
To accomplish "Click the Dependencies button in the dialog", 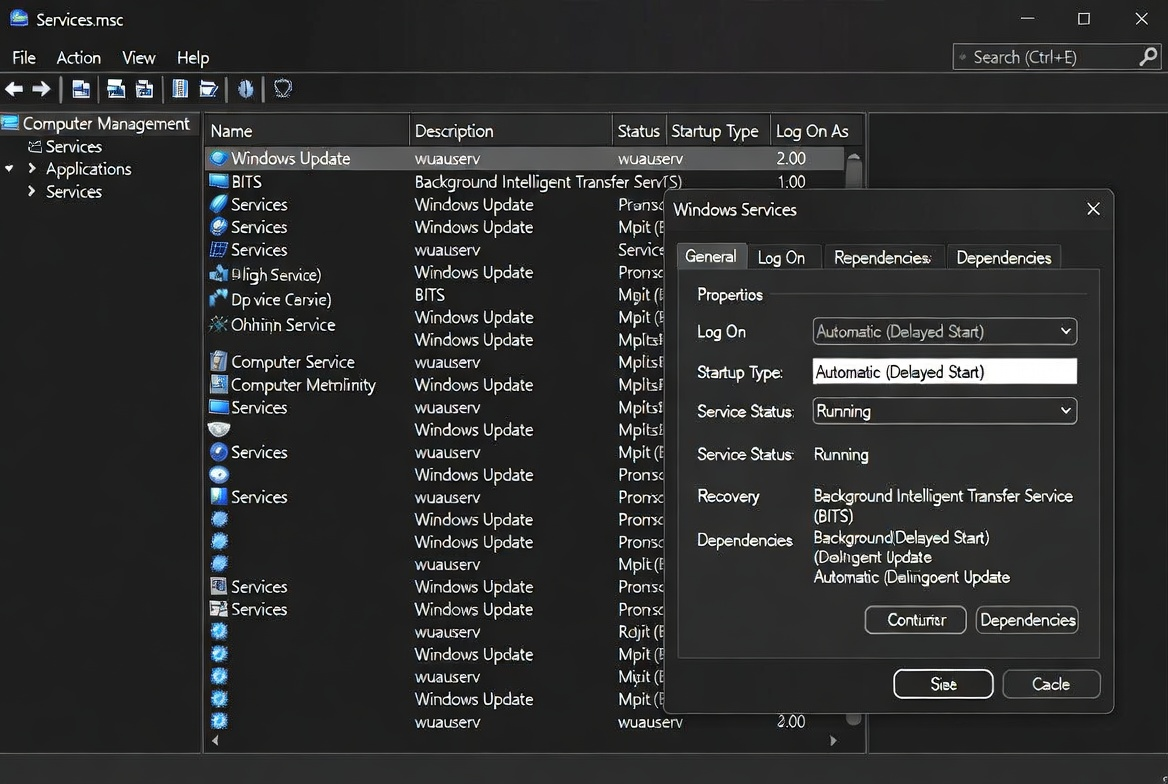I will point(1026,620).
